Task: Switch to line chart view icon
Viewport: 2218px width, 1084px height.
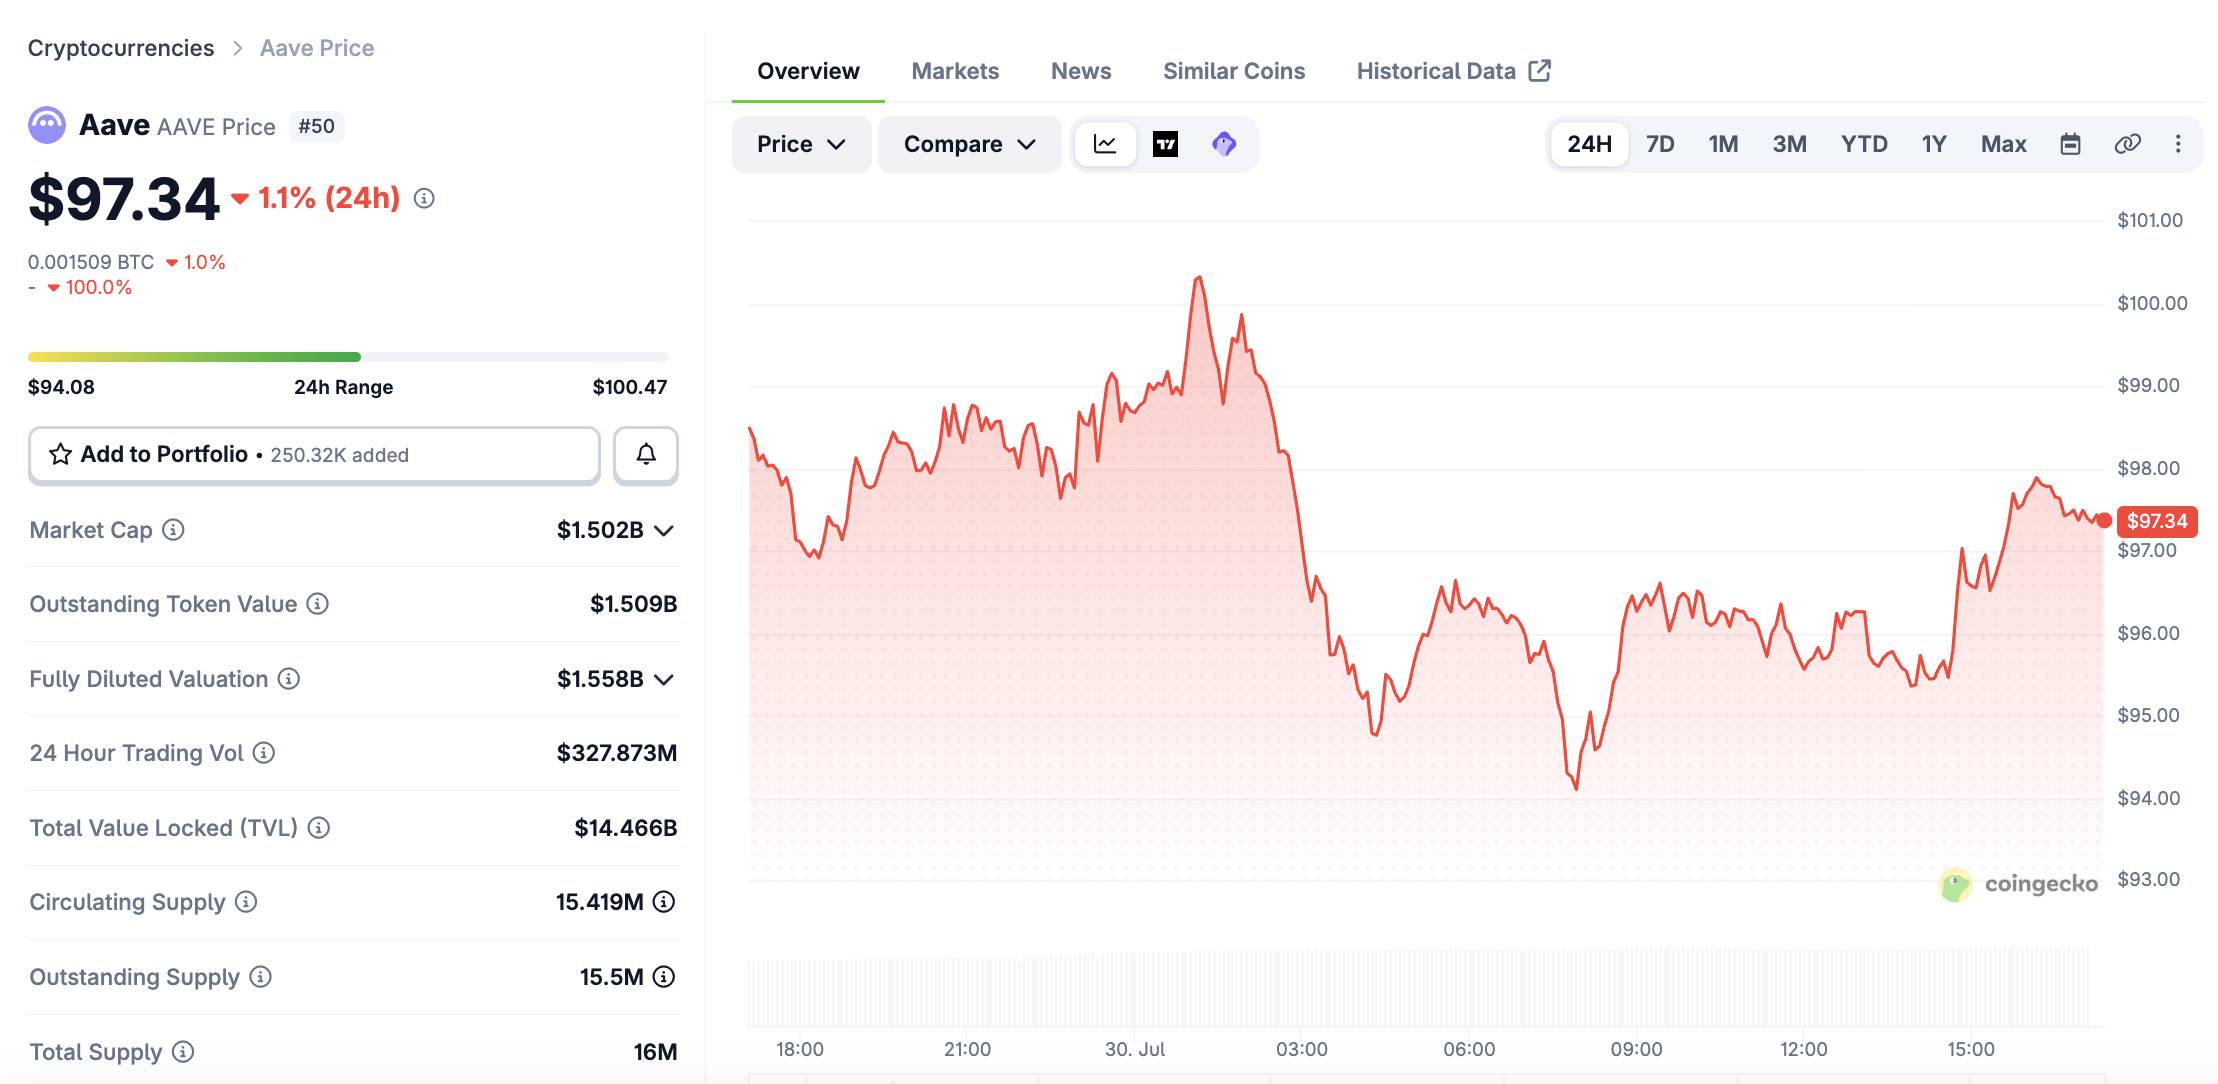Action: pyautogui.click(x=1105, y=144)
